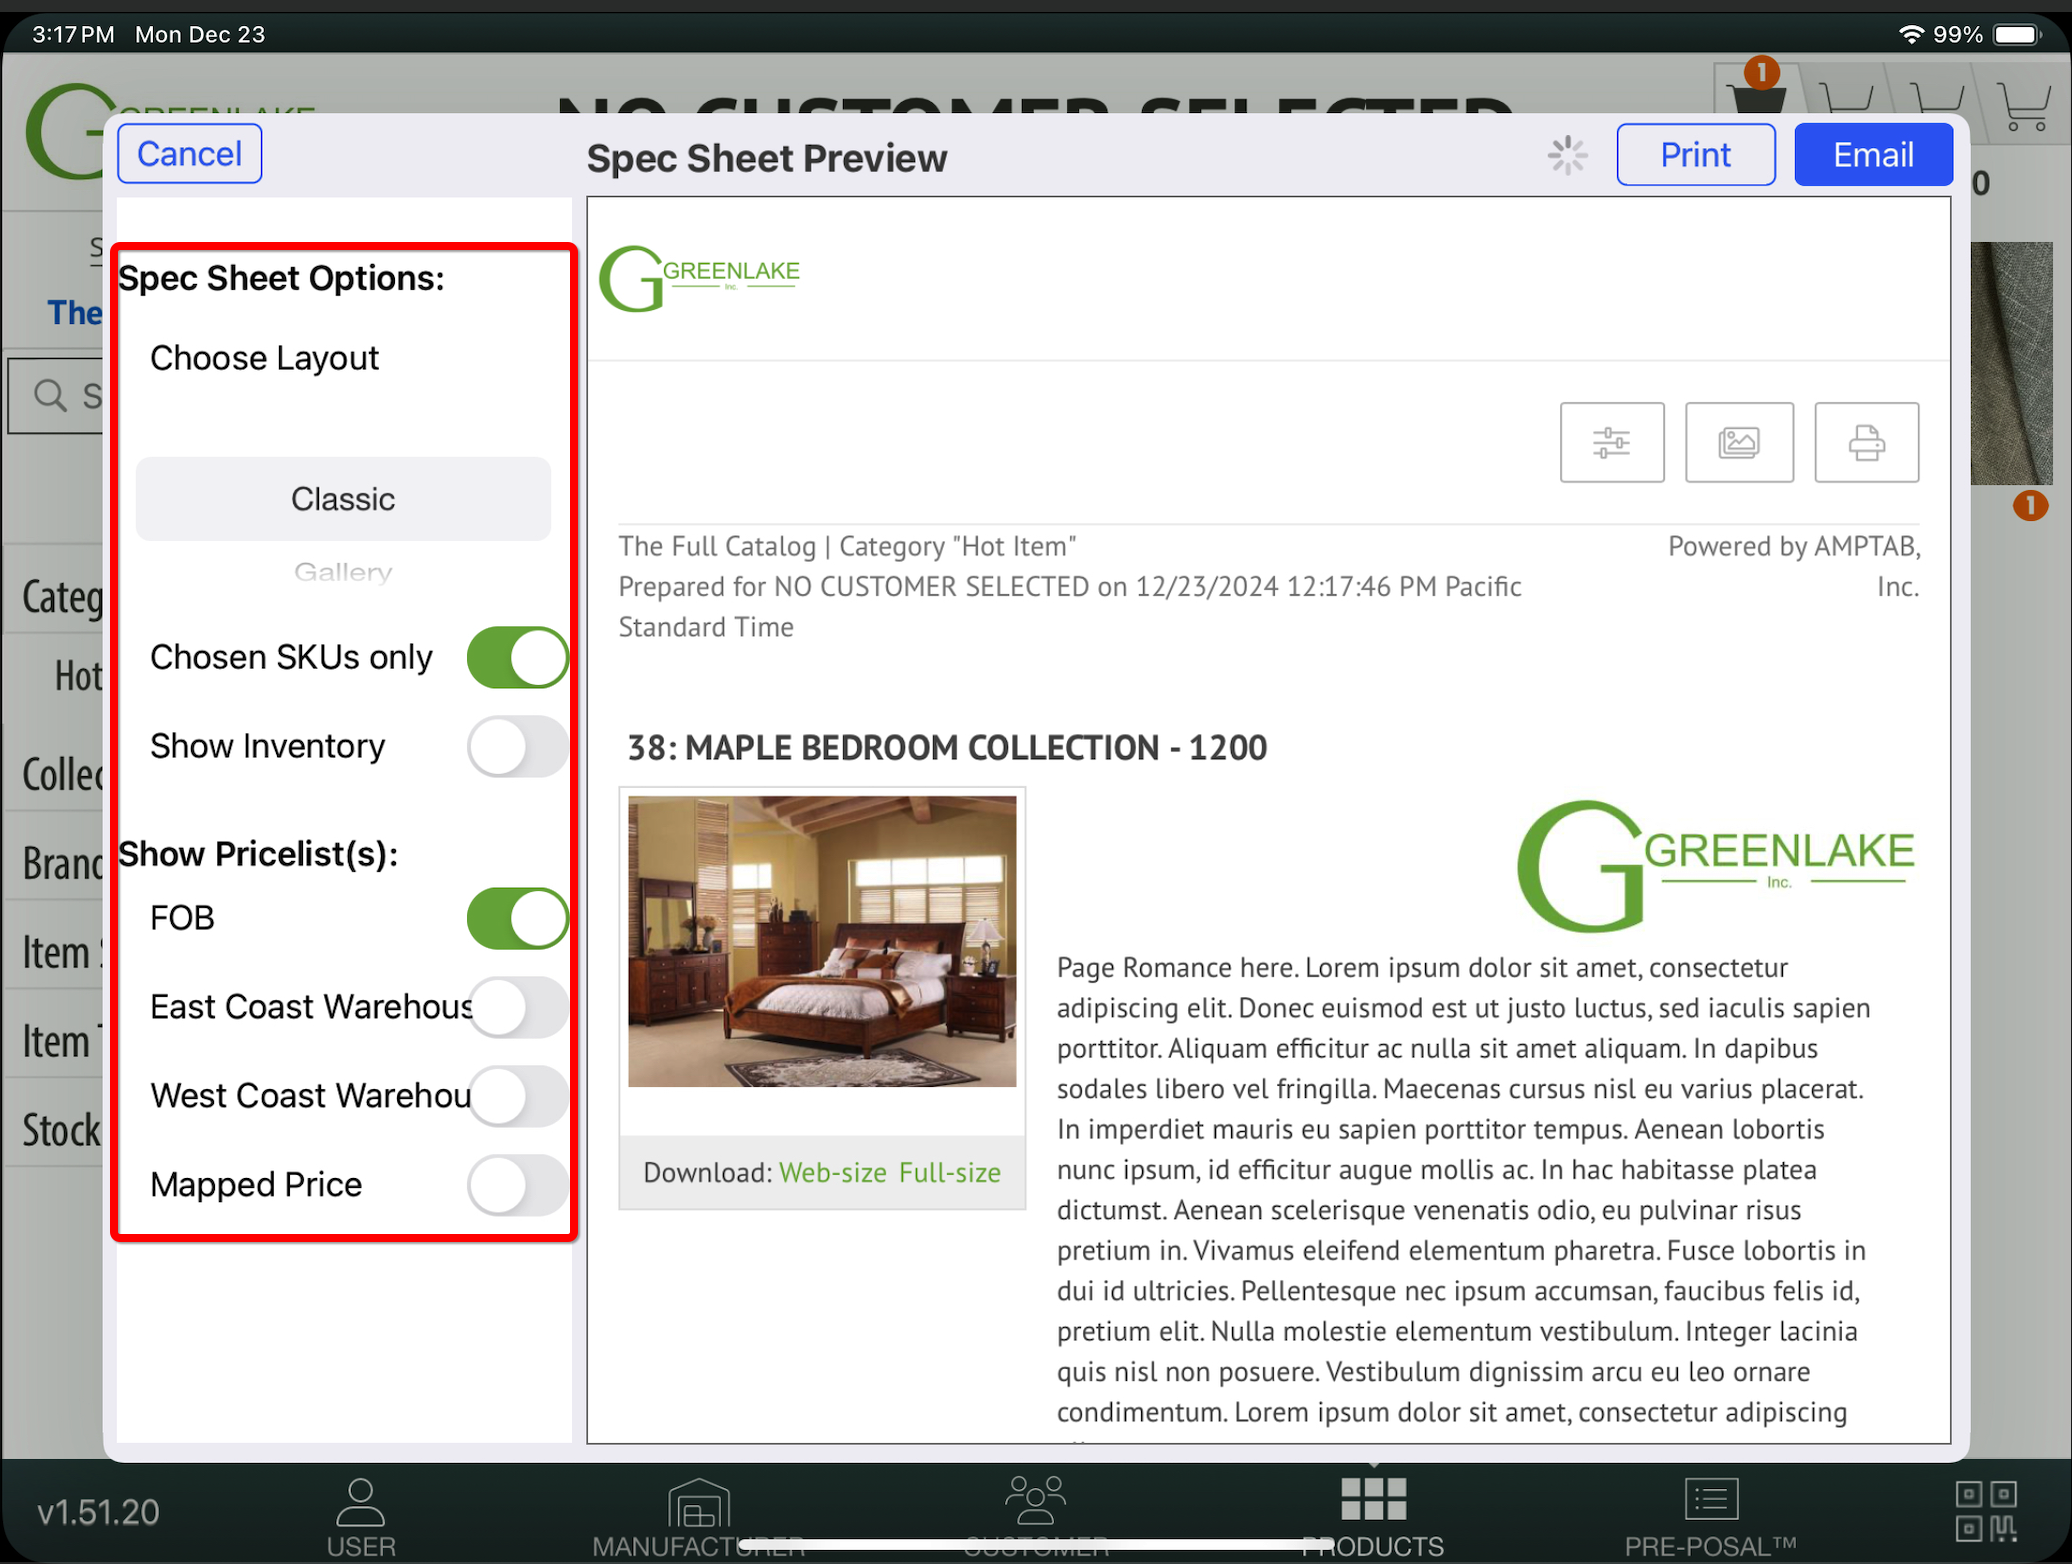Tap the maple bedroom collection thumbnail
The image size is (2072, 1564).
pyautogui.click(x=822, y=941)
